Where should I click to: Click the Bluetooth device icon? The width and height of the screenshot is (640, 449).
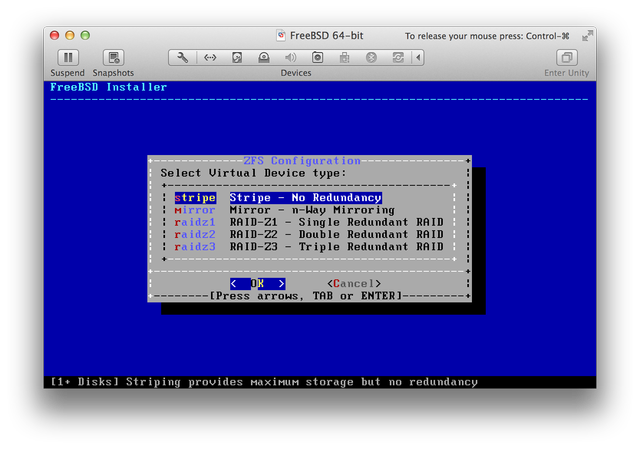point(371,58)
